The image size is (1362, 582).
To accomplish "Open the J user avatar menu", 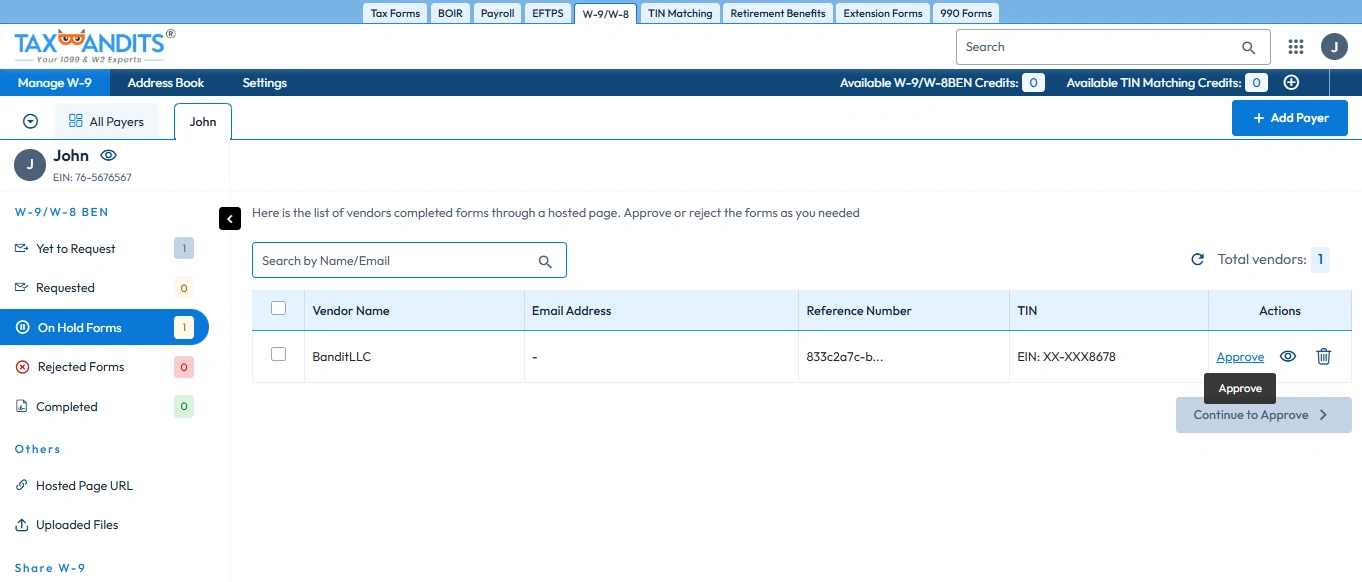I will point(1334,47).
